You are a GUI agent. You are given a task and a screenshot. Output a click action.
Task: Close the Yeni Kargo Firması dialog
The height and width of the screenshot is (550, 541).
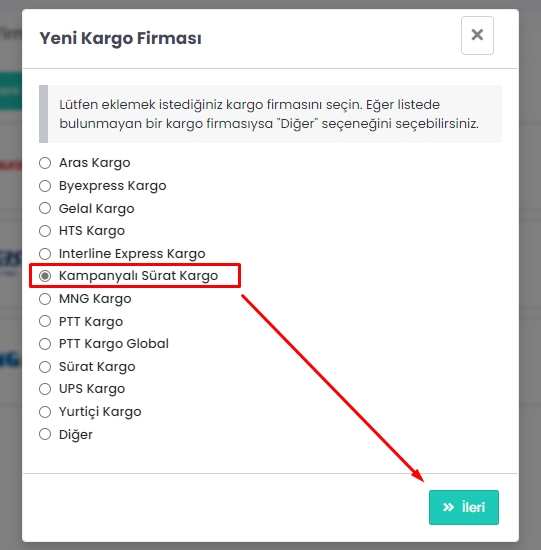(477, 35)
